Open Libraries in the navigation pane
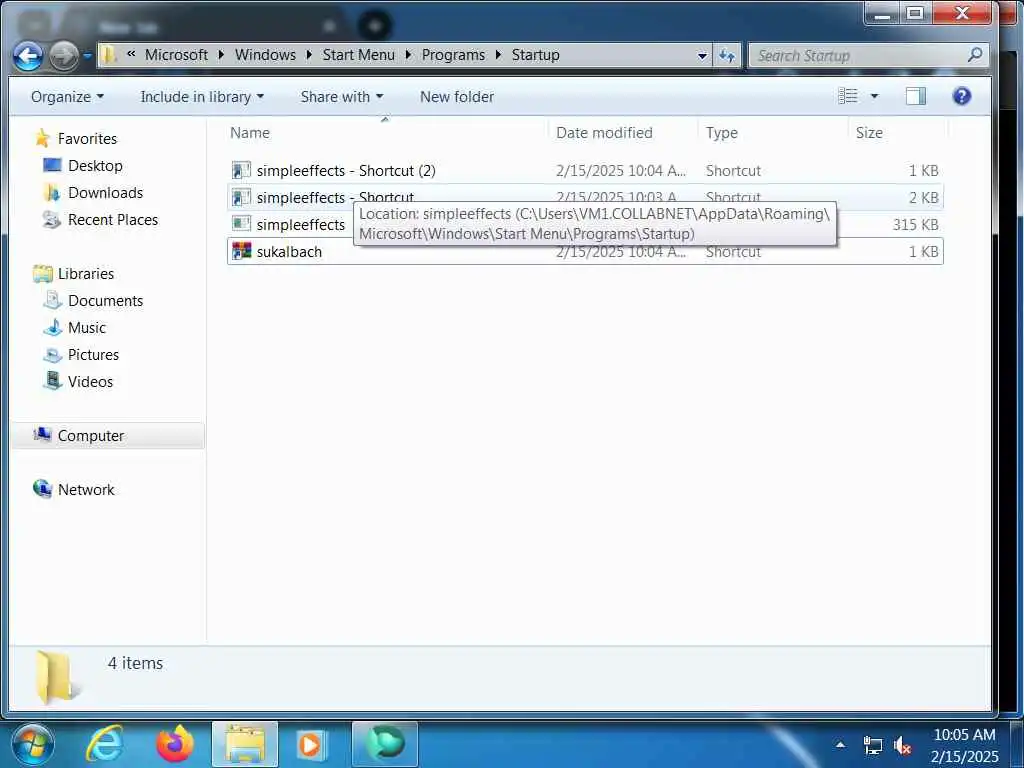1024x768 pixels. point(86,274)
